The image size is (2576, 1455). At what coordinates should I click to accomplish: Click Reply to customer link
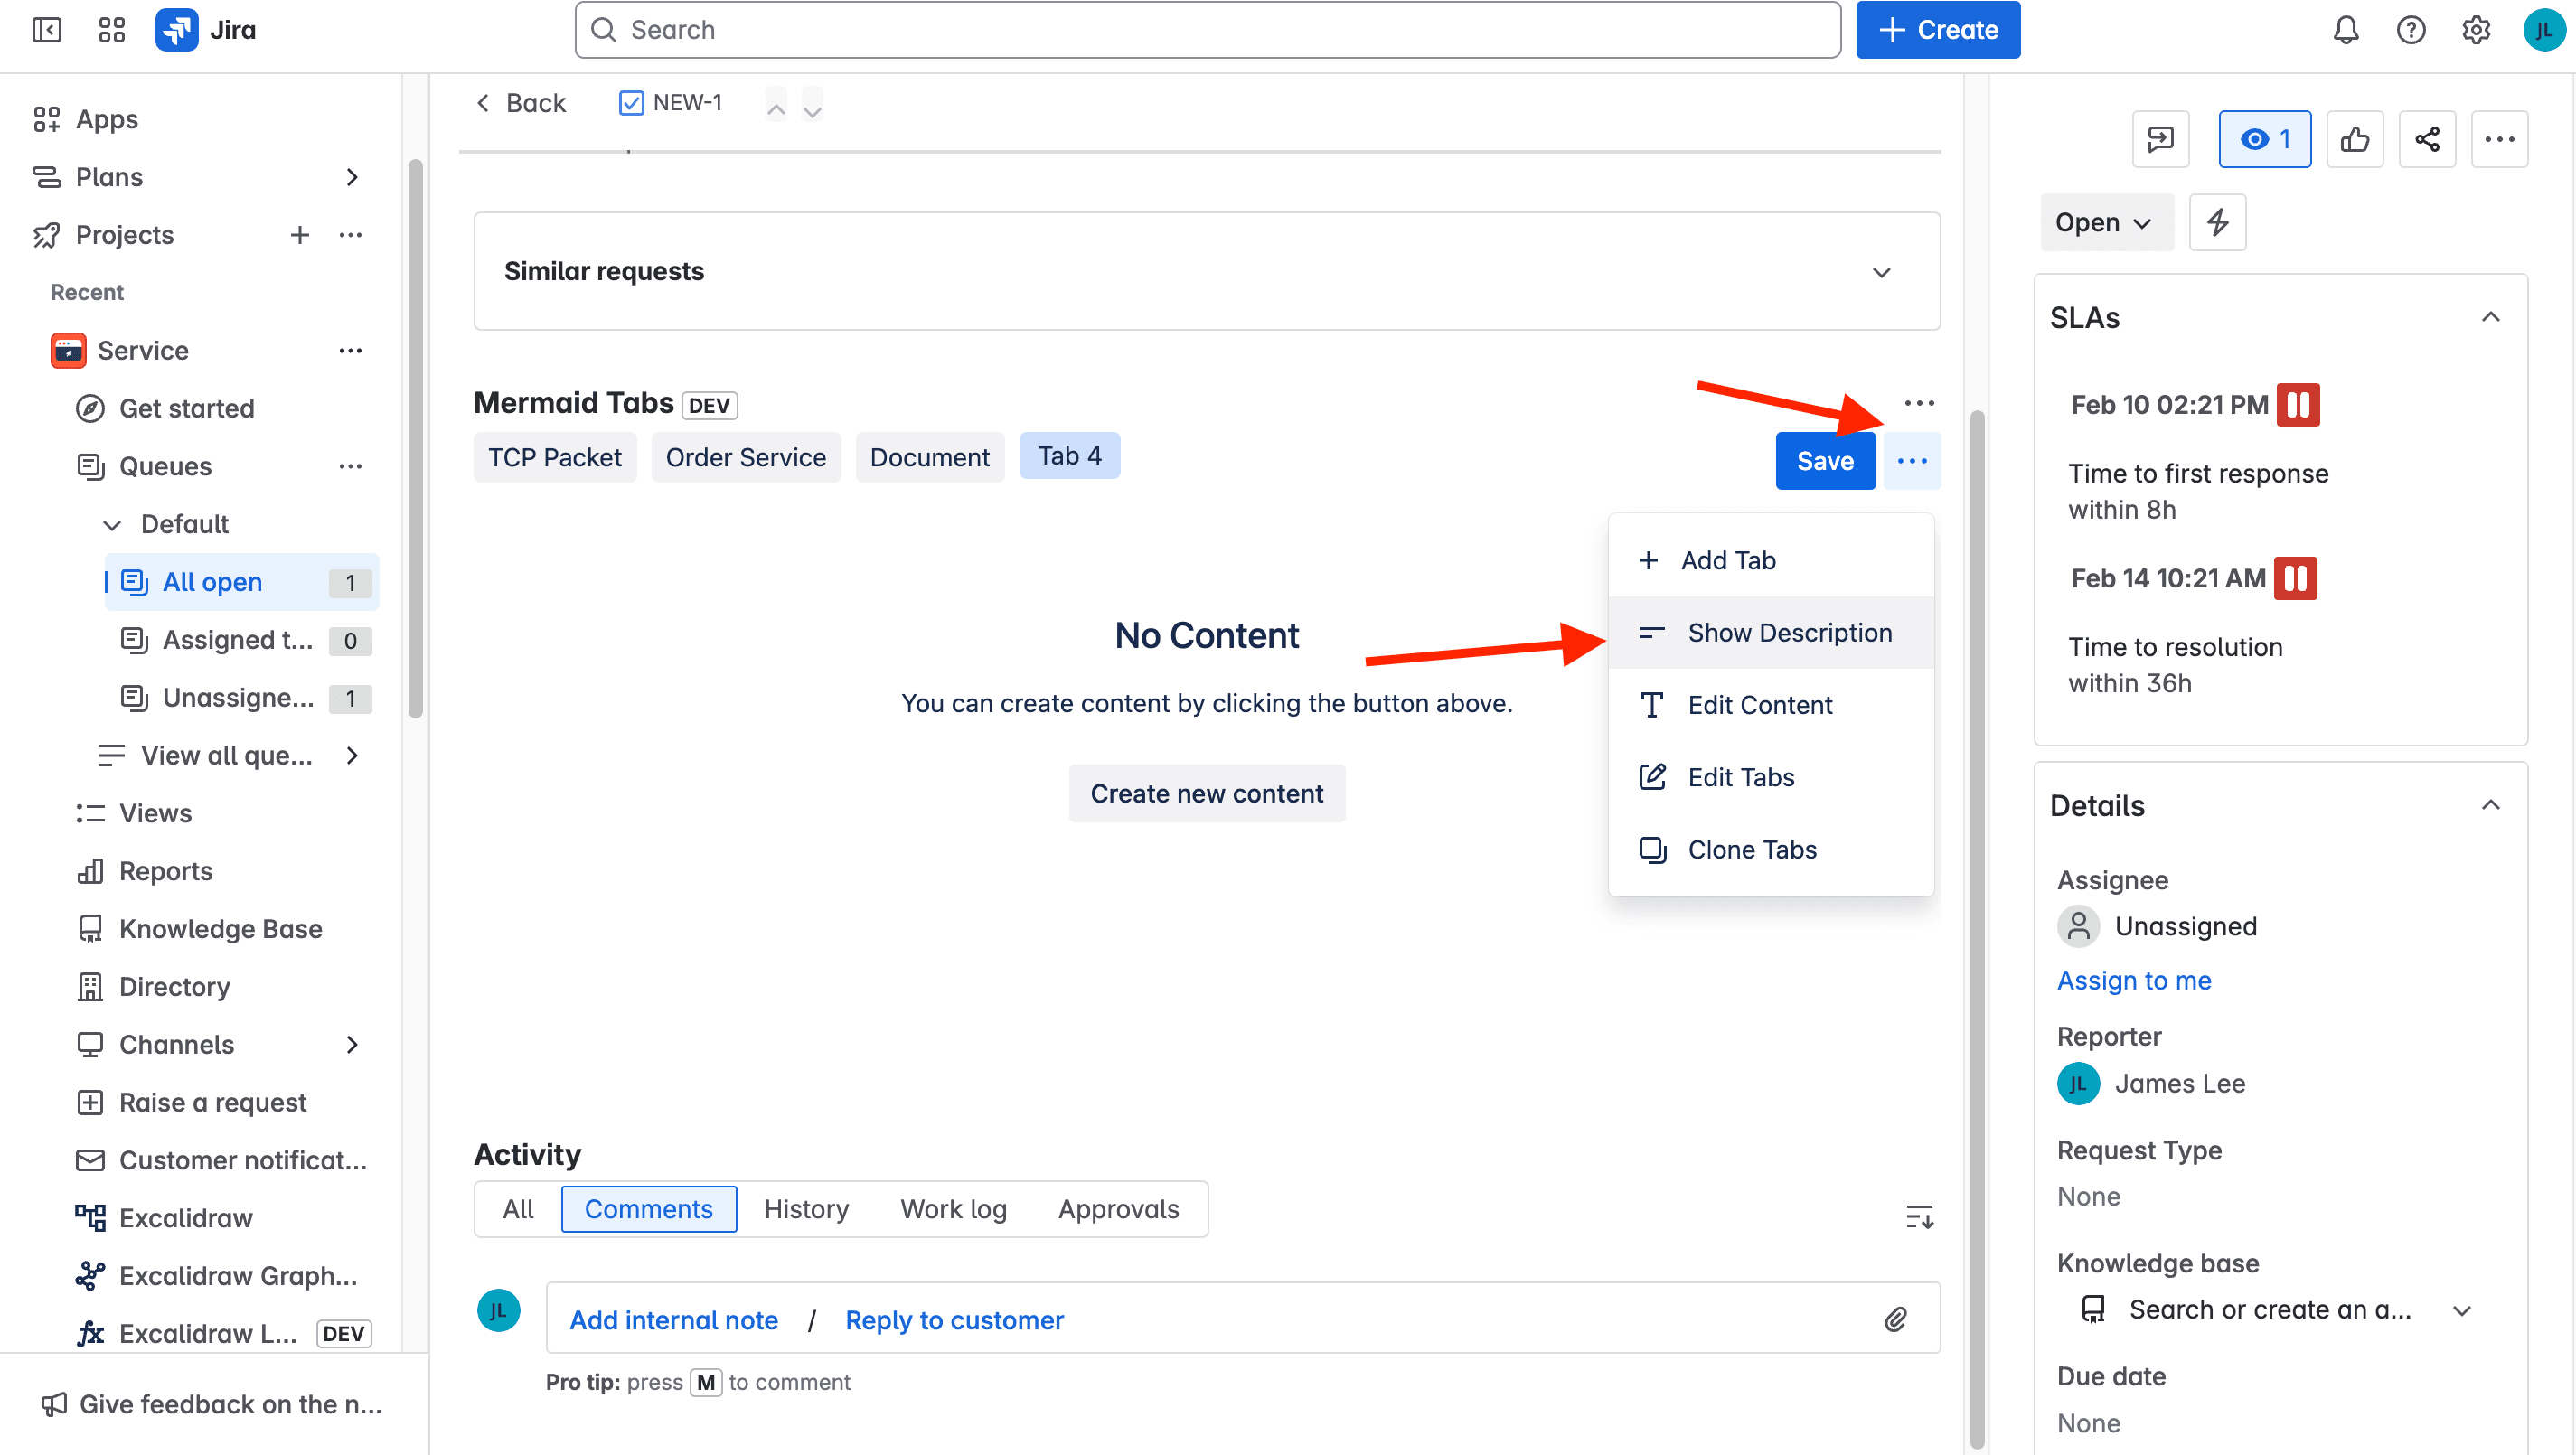click(954, 1320)
